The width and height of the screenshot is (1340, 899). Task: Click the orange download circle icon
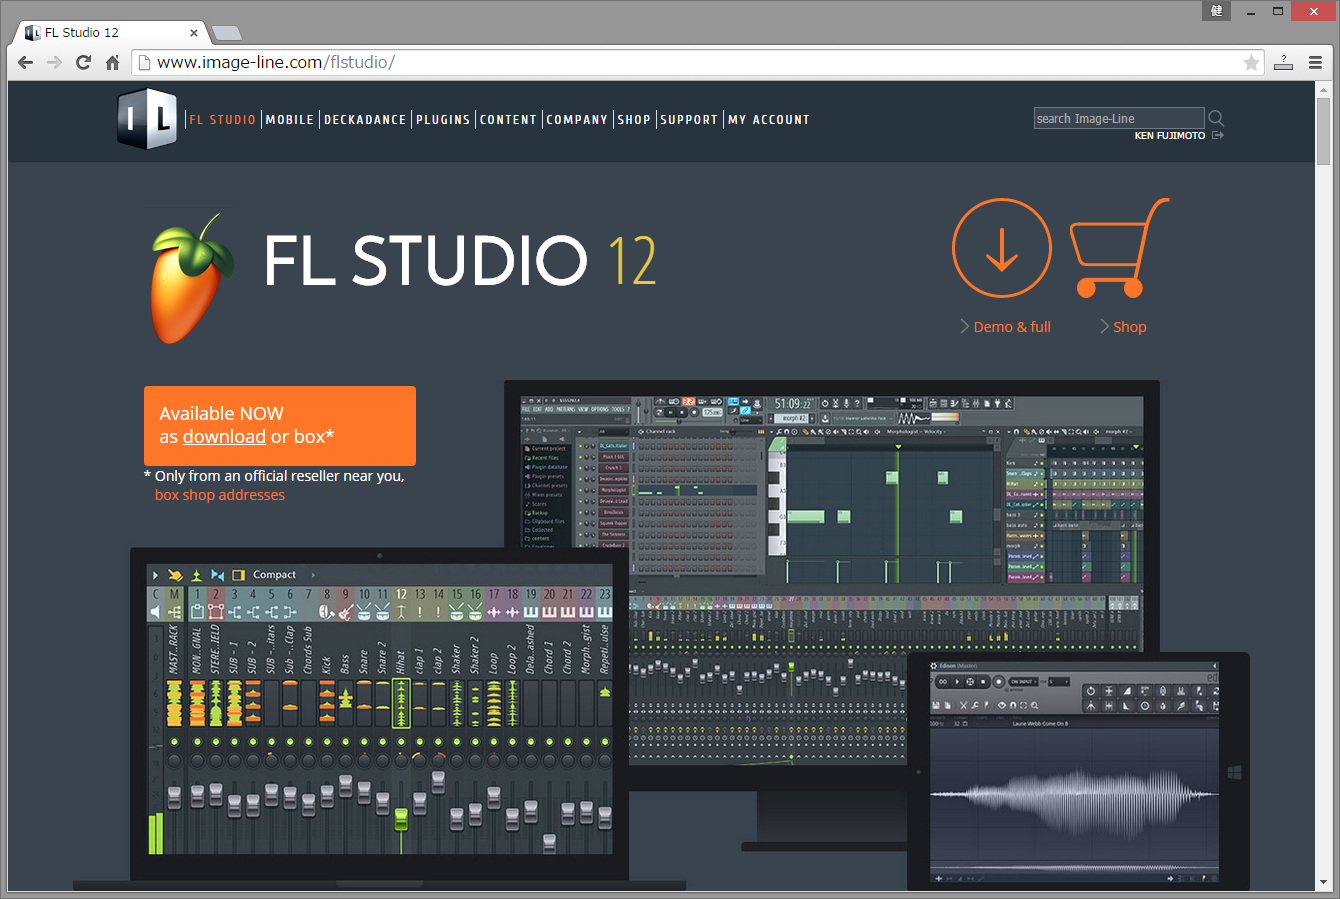point(1001,248)
